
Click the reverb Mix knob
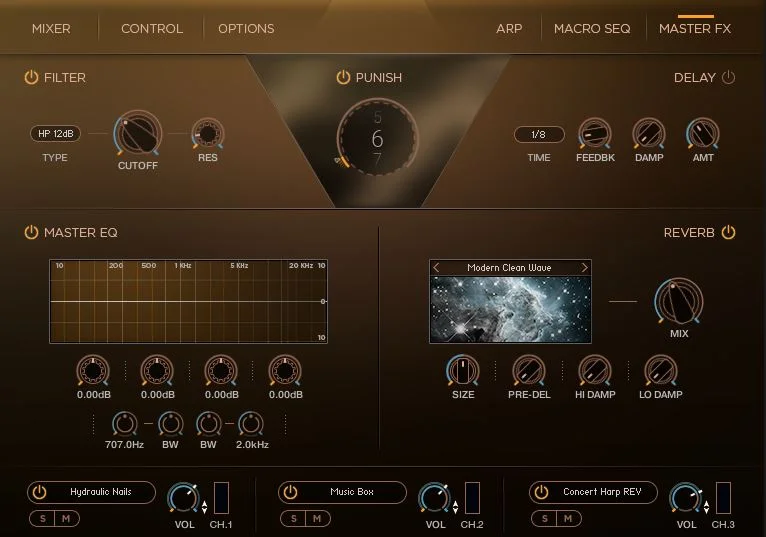coord(679,301)
